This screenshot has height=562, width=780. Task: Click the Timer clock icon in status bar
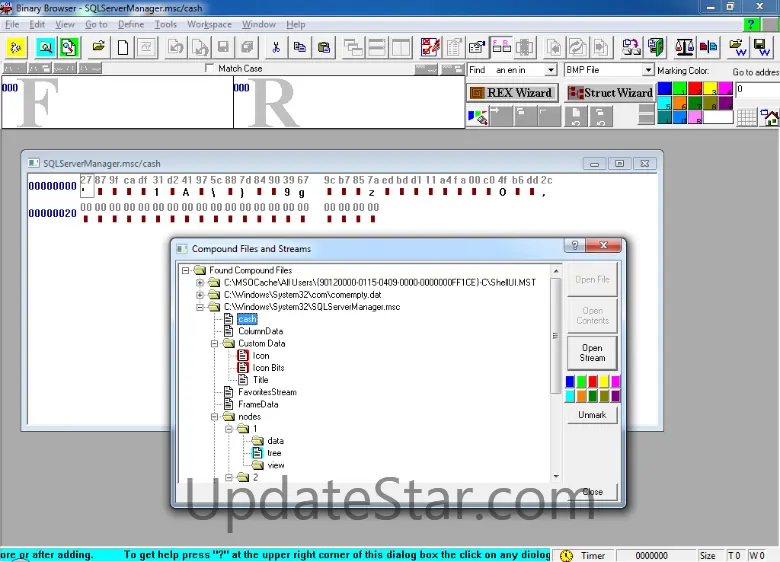[x=566, y=556]
